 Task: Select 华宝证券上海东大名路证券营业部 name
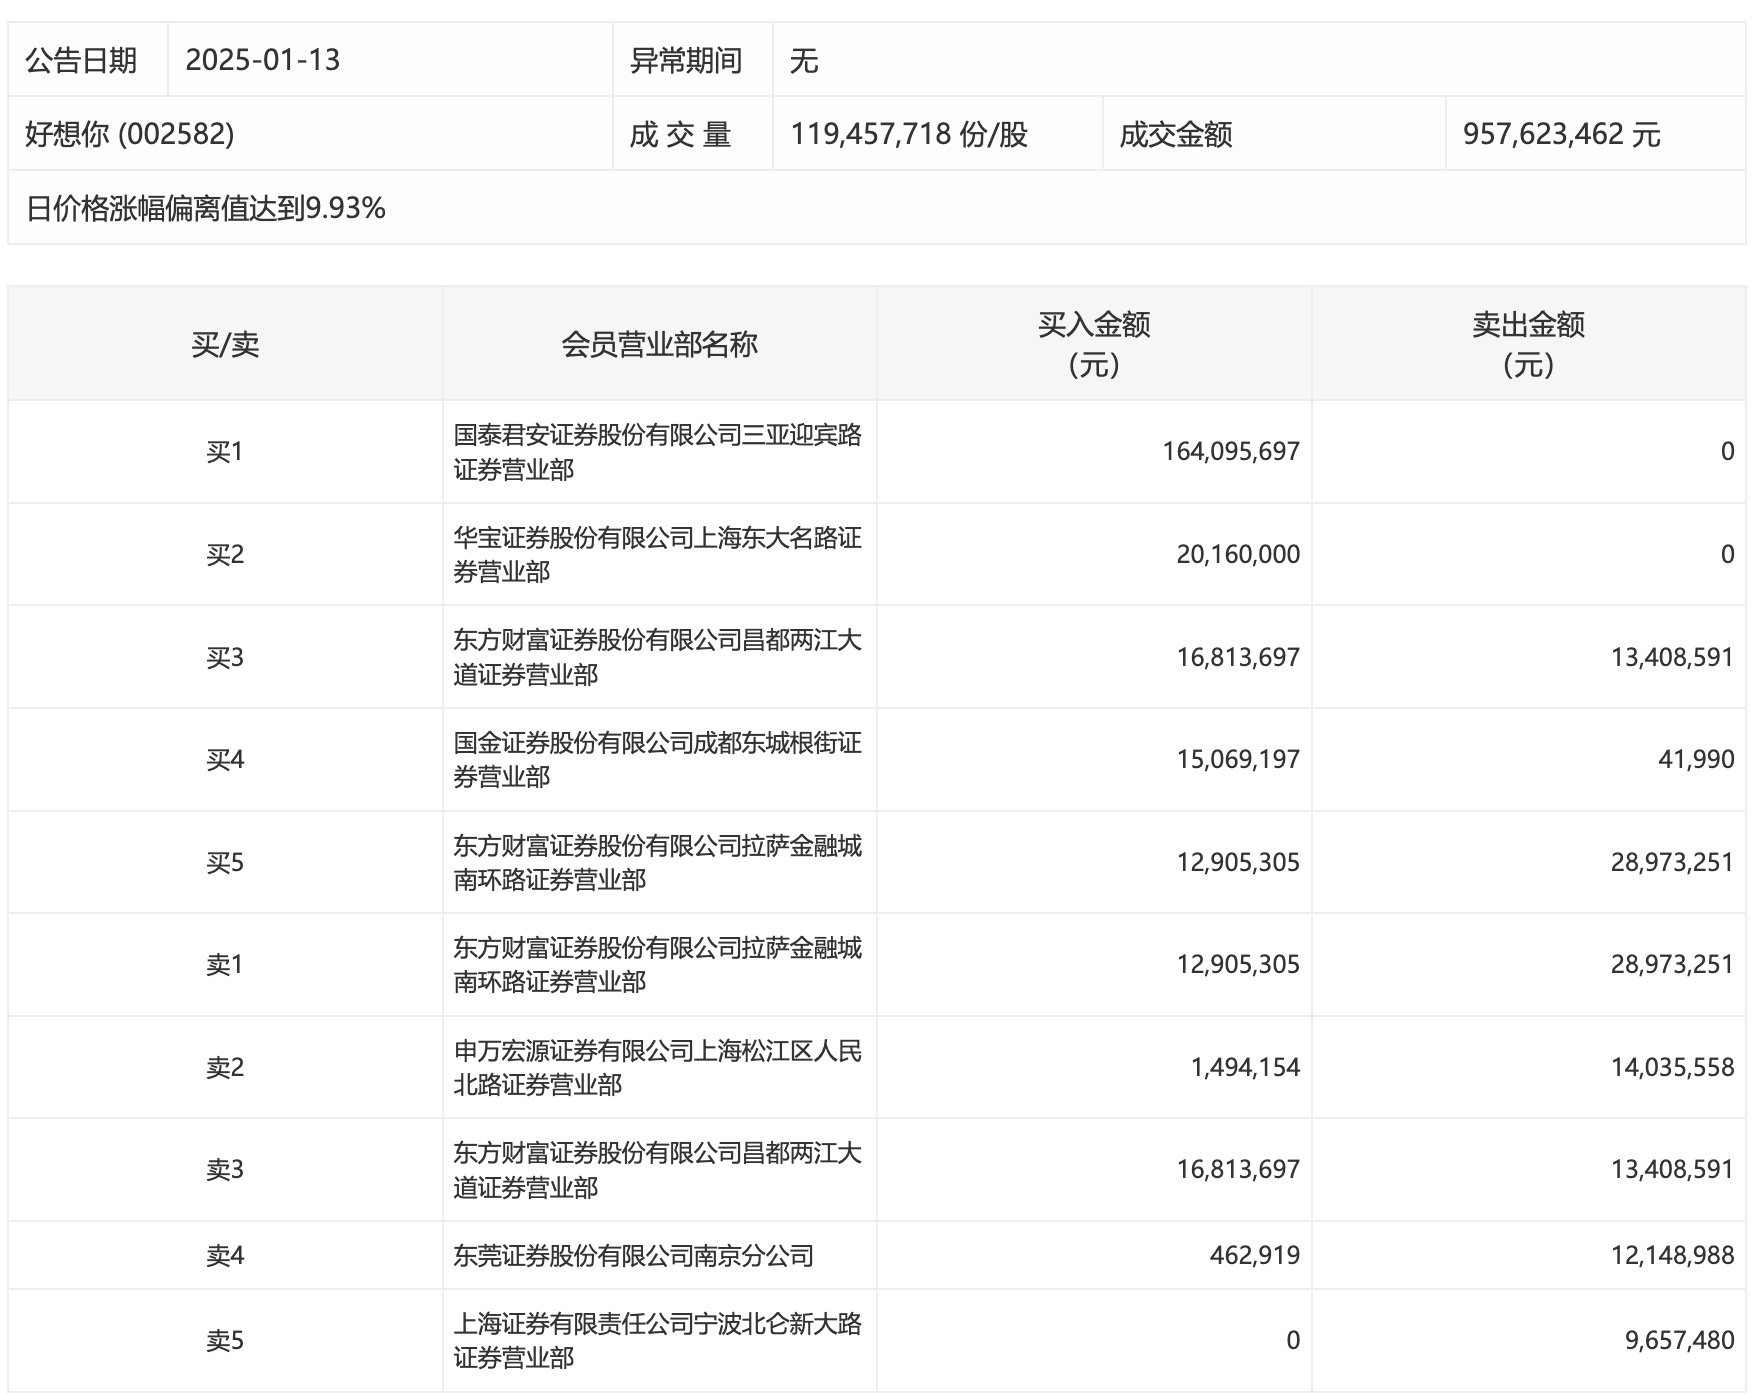[657, 554]
